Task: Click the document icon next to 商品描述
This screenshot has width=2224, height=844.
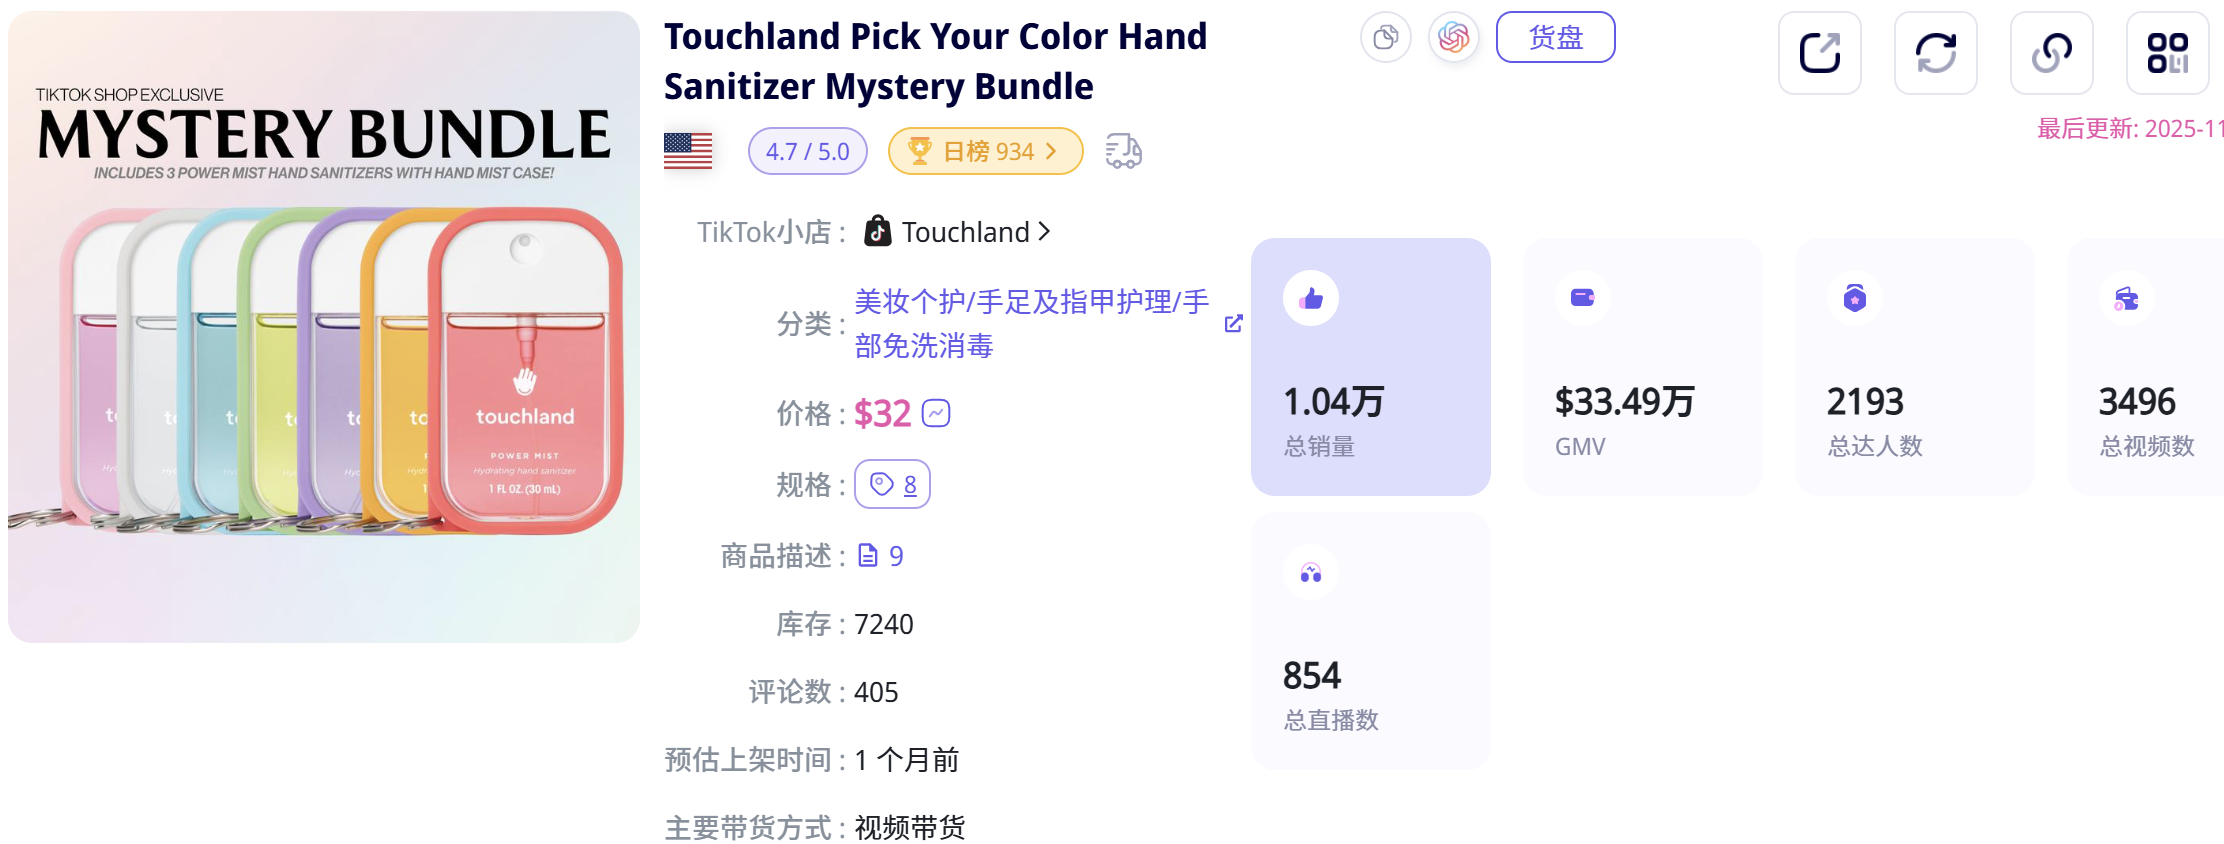Action: click(x=868, y=556)
